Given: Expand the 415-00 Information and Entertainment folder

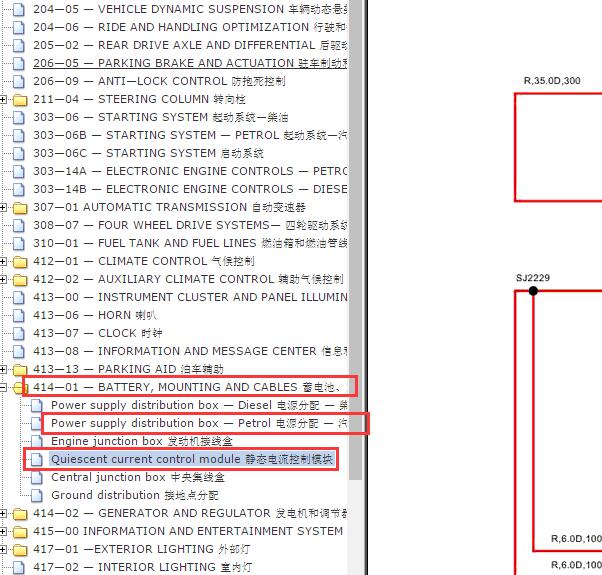Looking at the screenshot, I should [3, 532].
